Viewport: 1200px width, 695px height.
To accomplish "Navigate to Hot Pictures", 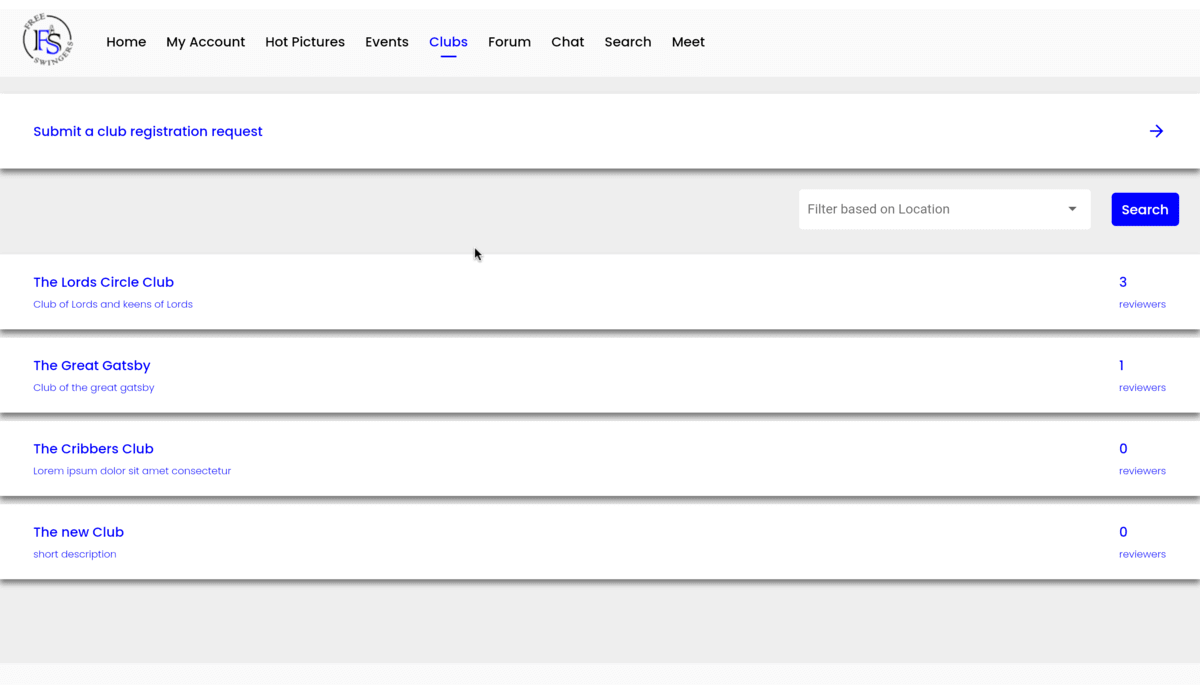I will point(305,42).
